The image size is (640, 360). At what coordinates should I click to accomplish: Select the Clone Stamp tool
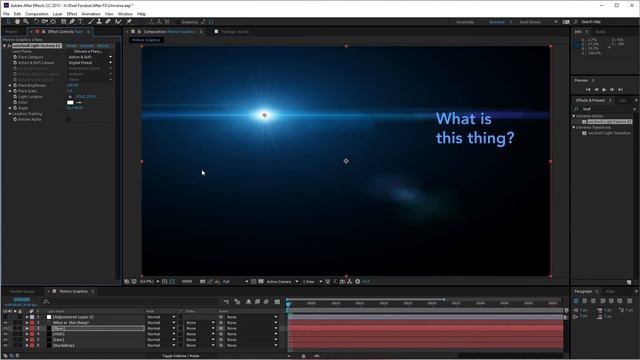pyautogui.click(x=99, y=22)
